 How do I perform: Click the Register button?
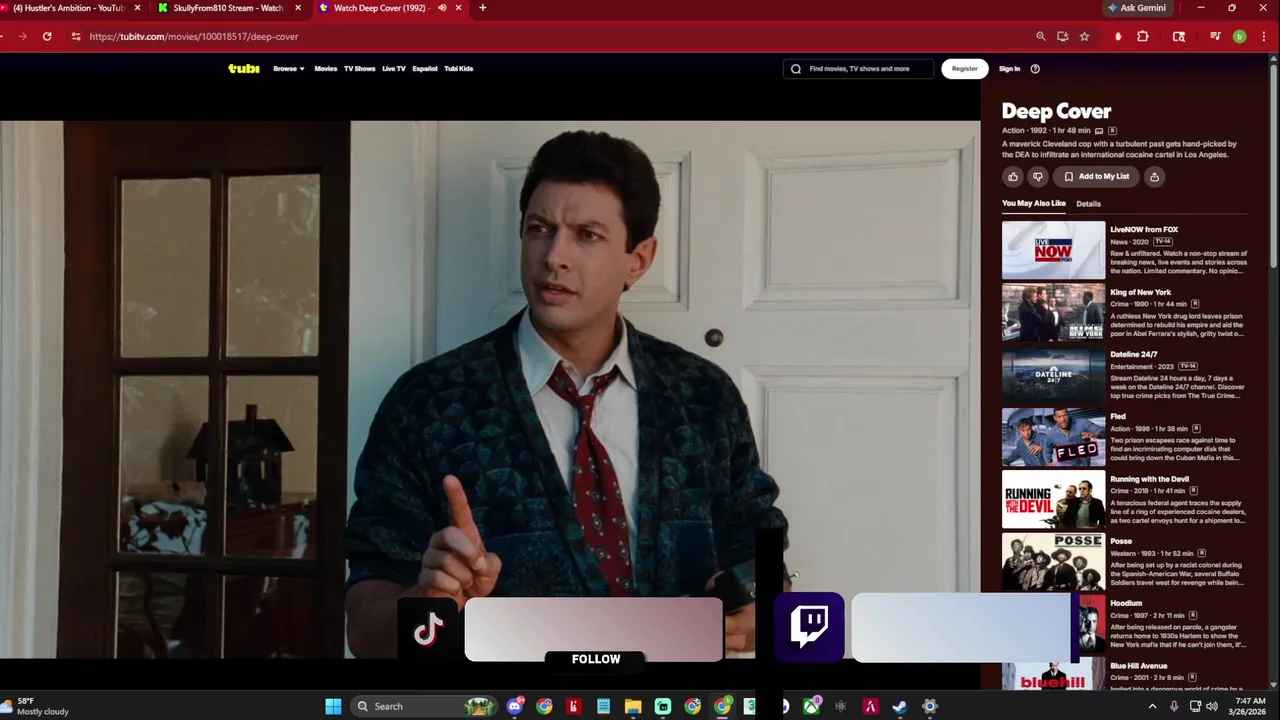pyautogui.click(x=965, y=69)
